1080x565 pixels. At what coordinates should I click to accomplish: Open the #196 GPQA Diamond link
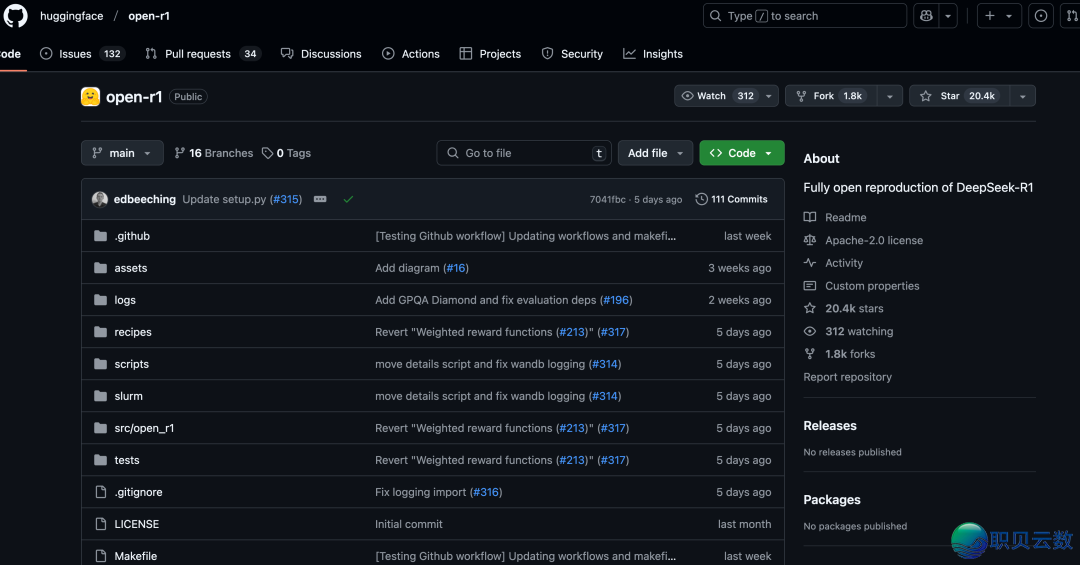(616, 300)
